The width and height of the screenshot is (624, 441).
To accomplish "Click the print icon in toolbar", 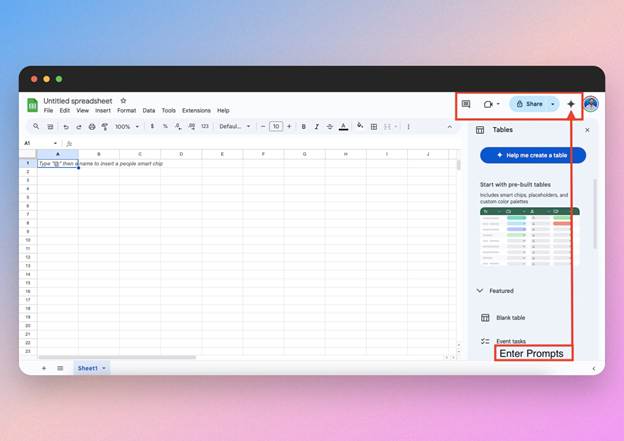I will (x=92, y=127).
